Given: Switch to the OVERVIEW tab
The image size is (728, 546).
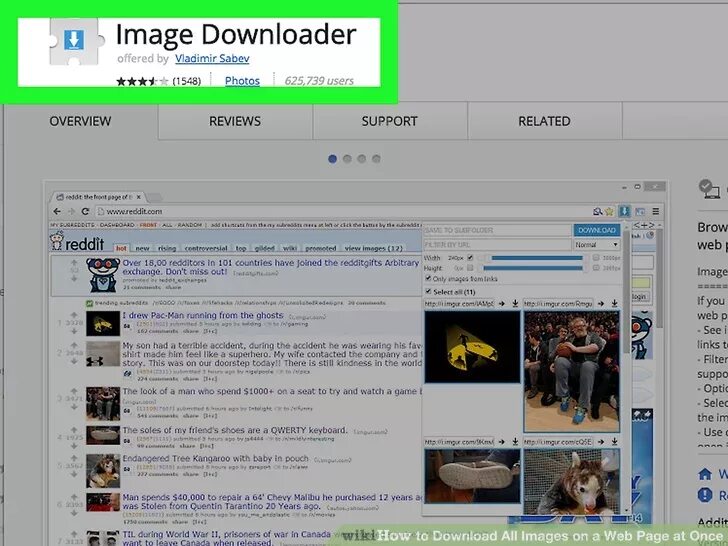Looking at the screenshot, I should [80, 121].
